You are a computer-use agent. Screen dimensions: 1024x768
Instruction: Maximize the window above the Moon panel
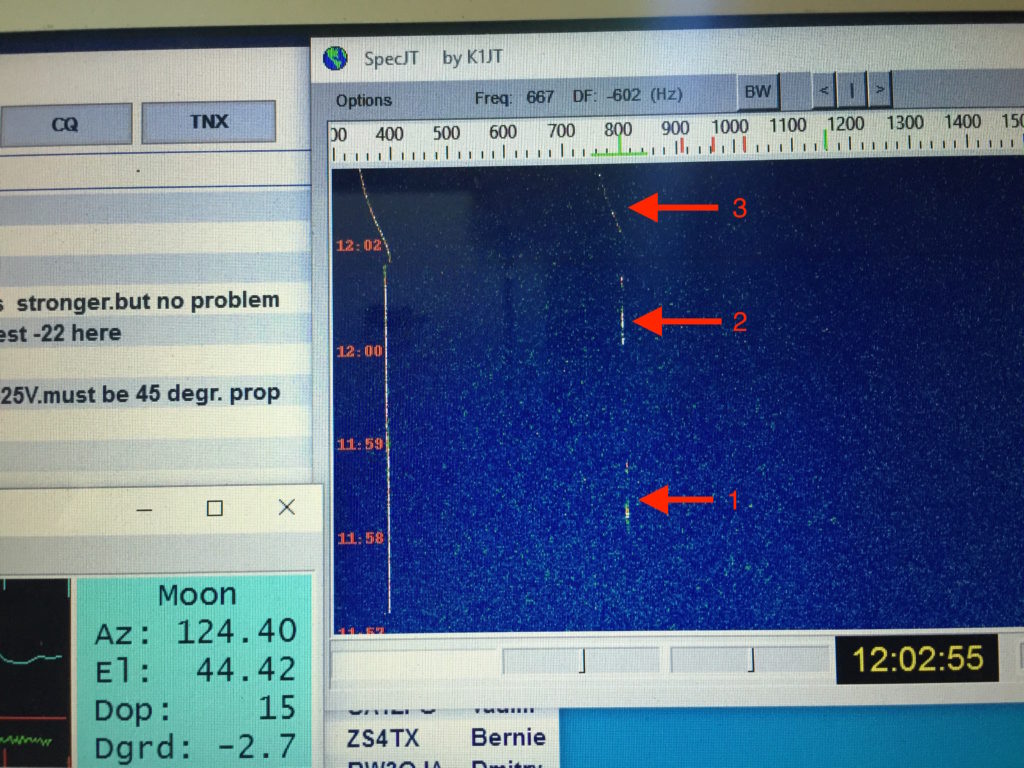(x=214, y=508)
